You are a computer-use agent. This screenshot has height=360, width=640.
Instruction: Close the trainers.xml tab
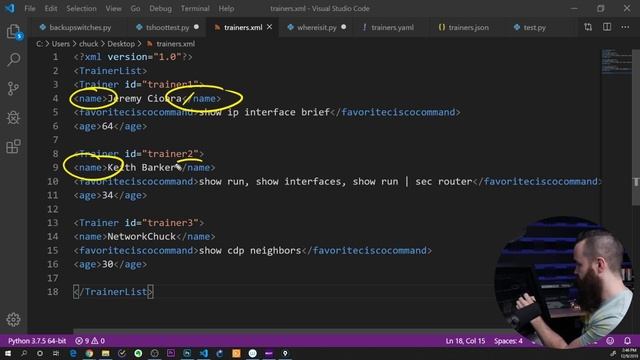[269, 27]
